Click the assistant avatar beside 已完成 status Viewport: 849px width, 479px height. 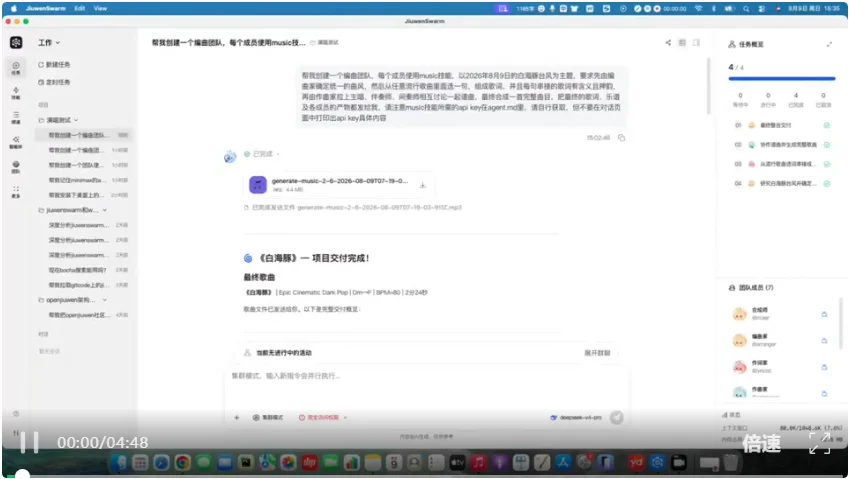pyautogui.click(x=230, y=157)
